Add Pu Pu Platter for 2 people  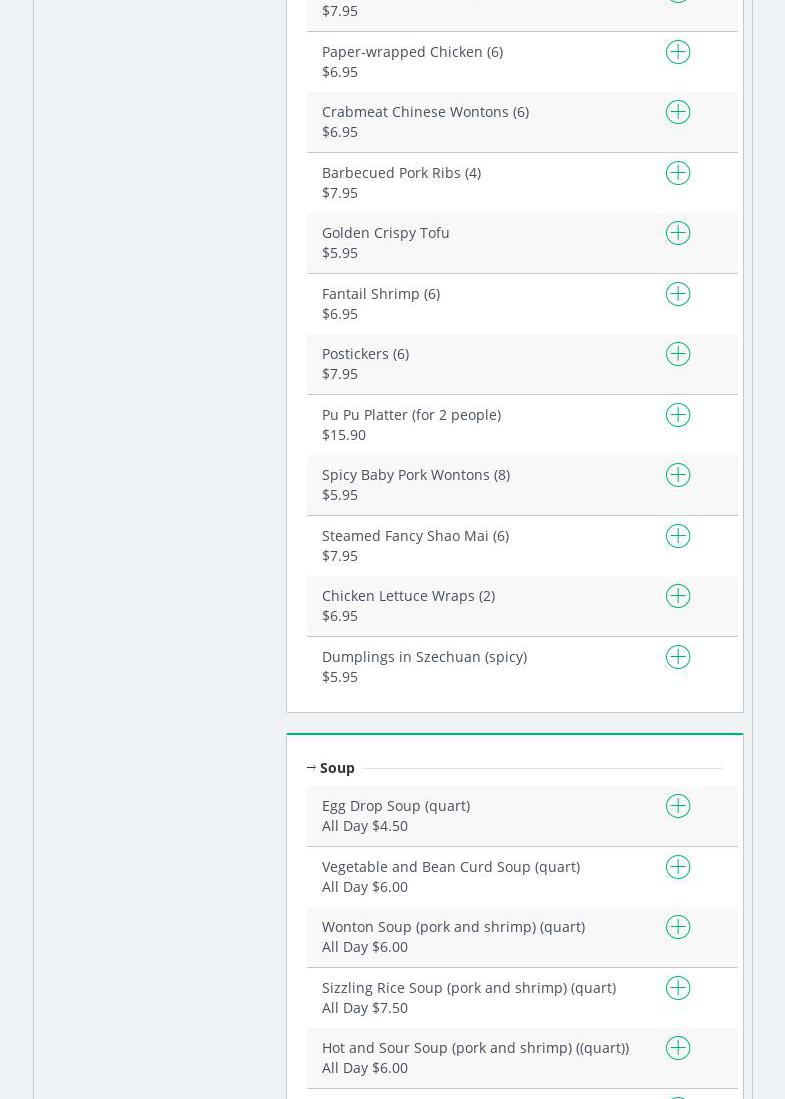pos(678,415)
